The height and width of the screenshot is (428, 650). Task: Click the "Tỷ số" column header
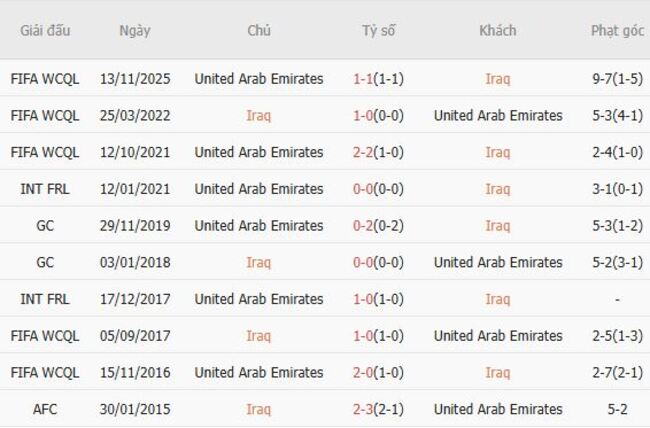point(378,31)
